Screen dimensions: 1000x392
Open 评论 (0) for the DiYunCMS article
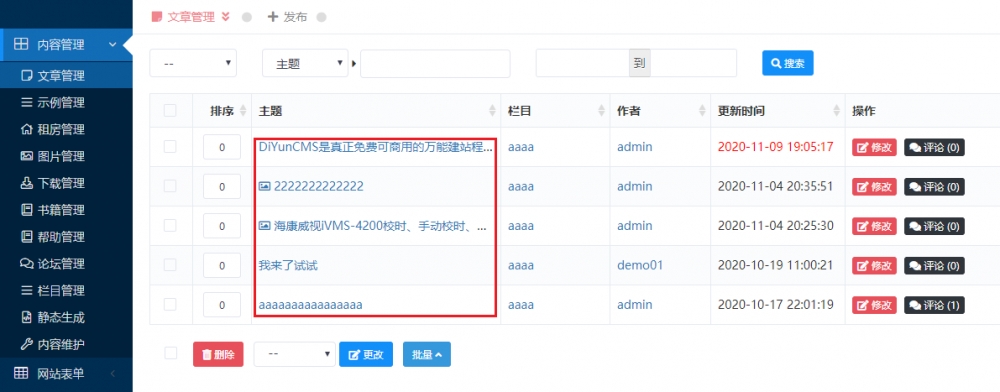tap(934, 147)
